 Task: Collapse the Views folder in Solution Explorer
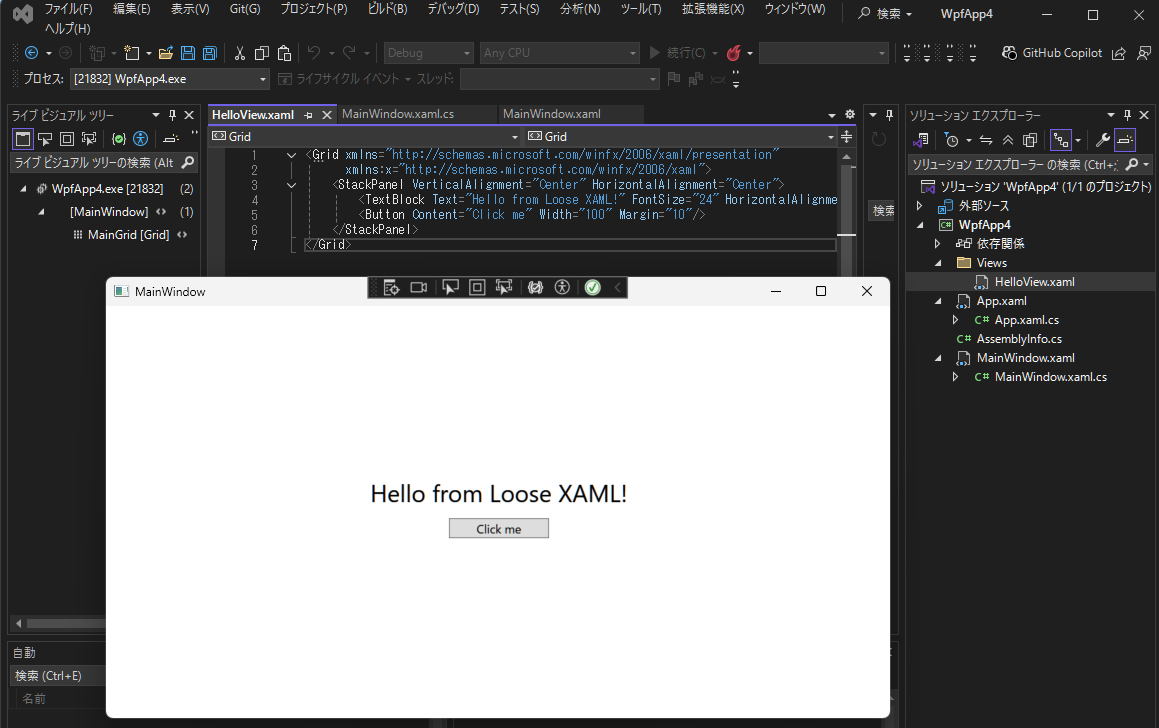tap(938, 263)
